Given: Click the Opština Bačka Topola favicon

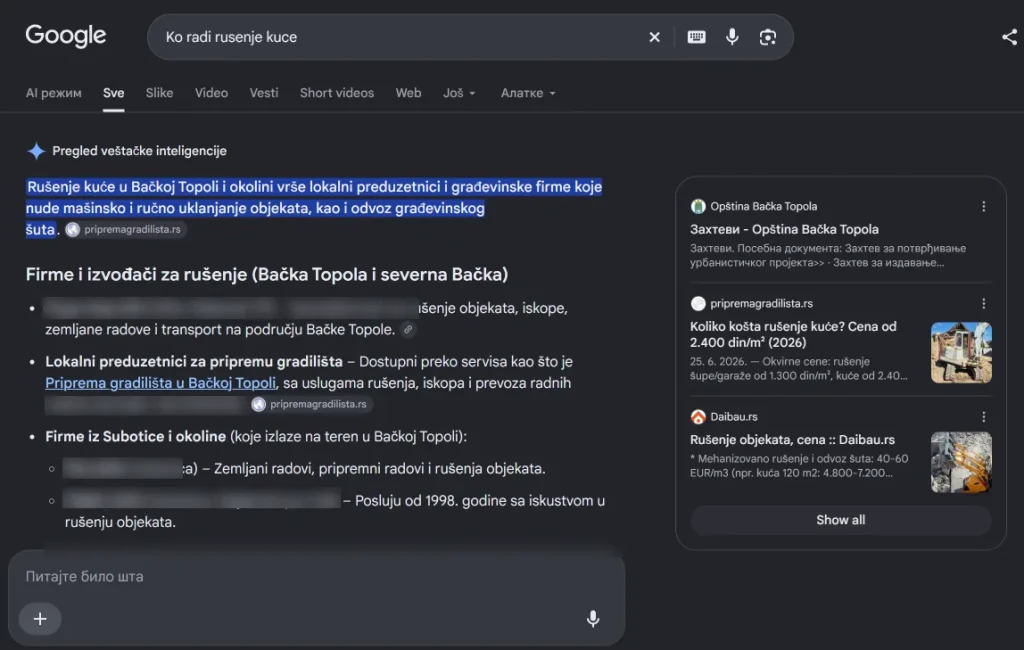Looking at the screenshot, I should [x=698, y=206].
